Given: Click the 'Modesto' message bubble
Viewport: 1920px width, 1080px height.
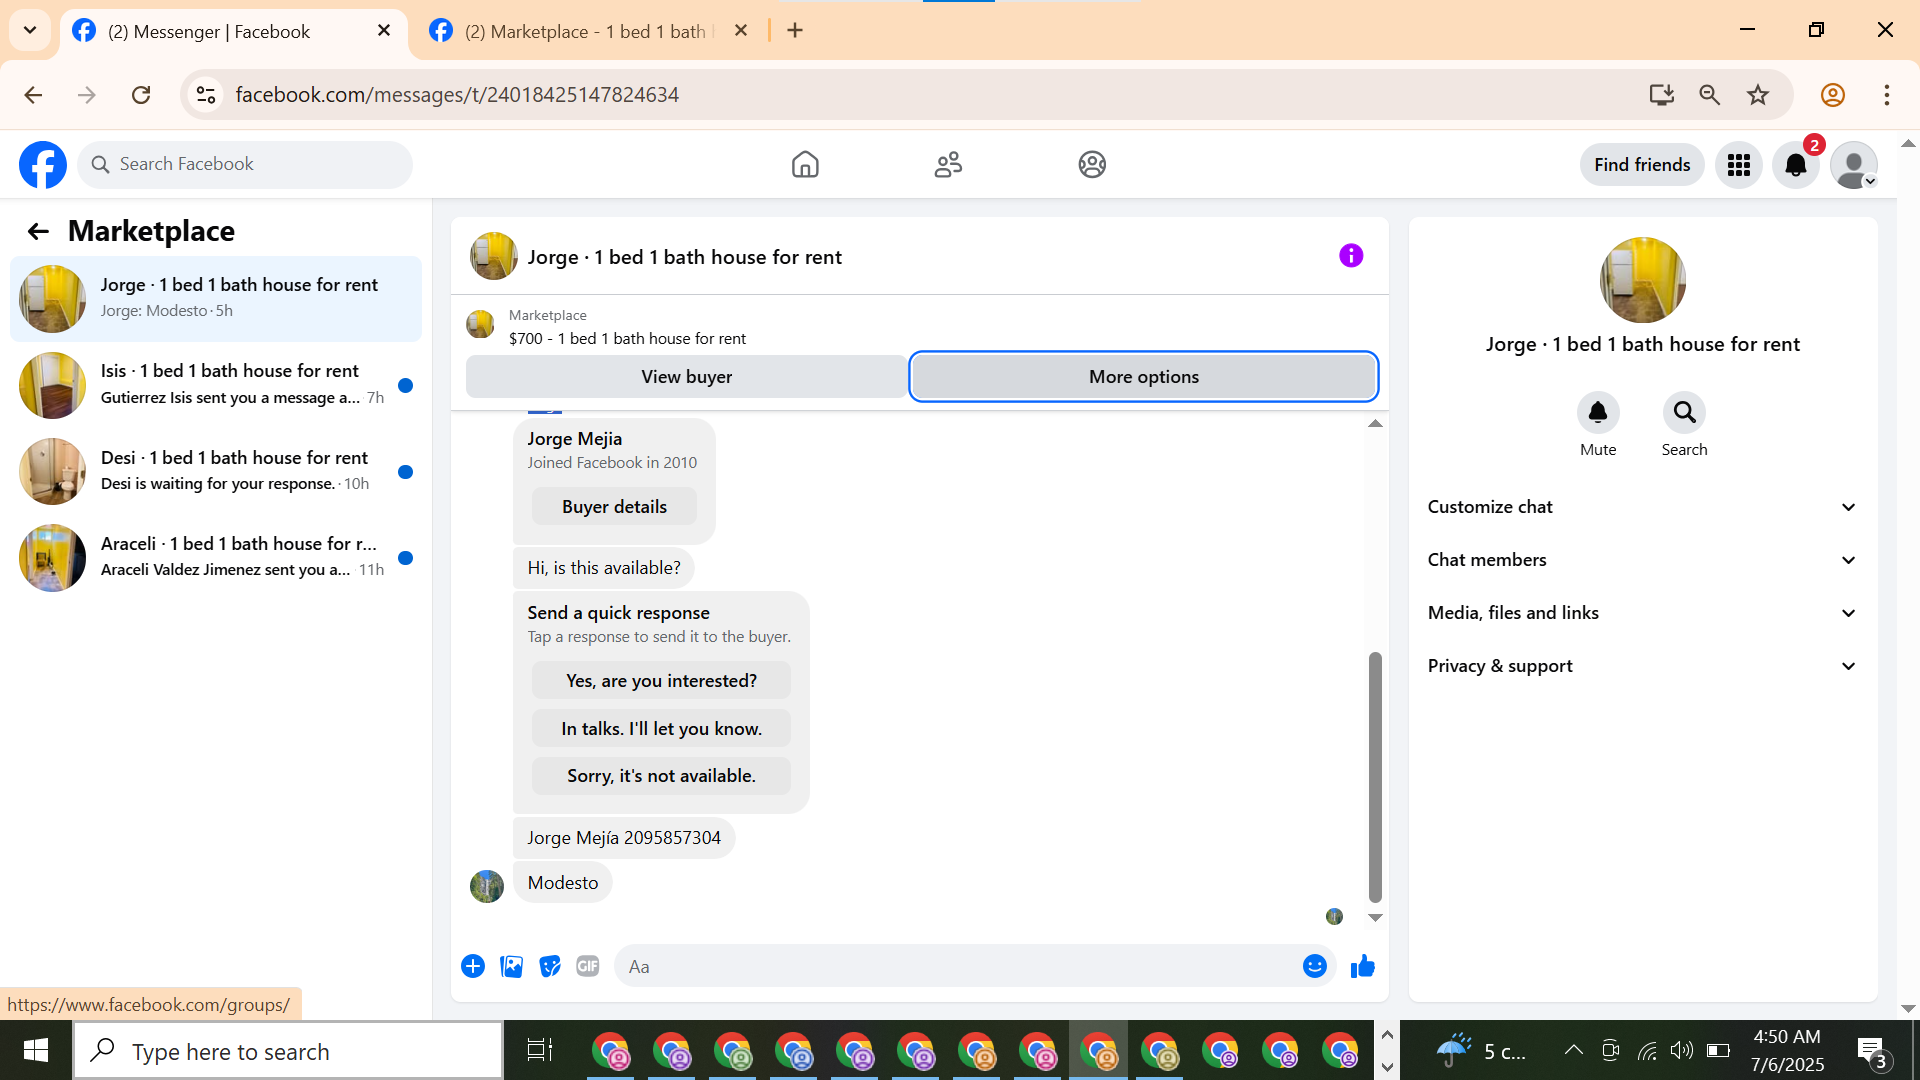Looking at the screenshot, I should click(x=563, y=883).
